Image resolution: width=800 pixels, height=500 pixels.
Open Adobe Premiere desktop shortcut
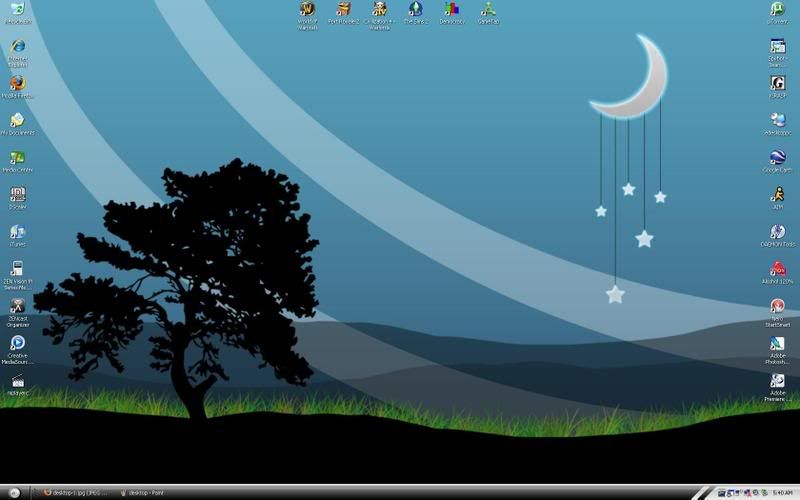tap(777, 382)
